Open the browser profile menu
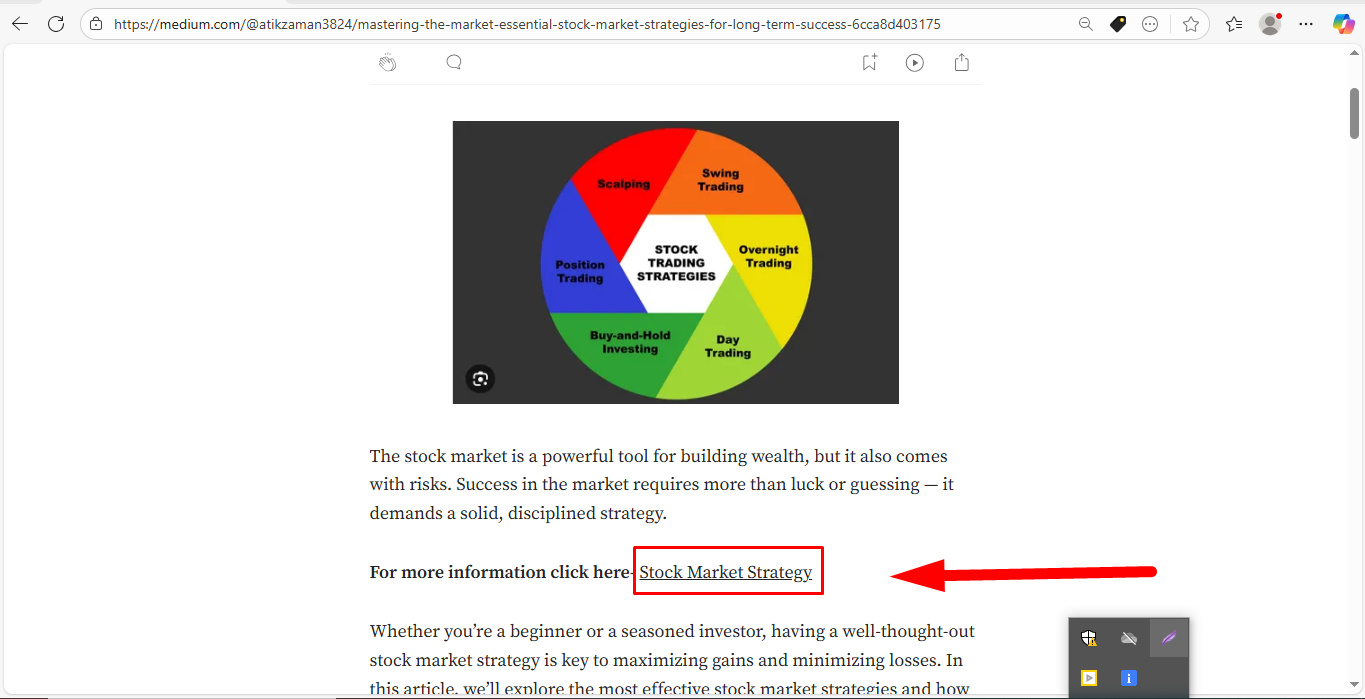1365x699 pixels. point(1270,24)
